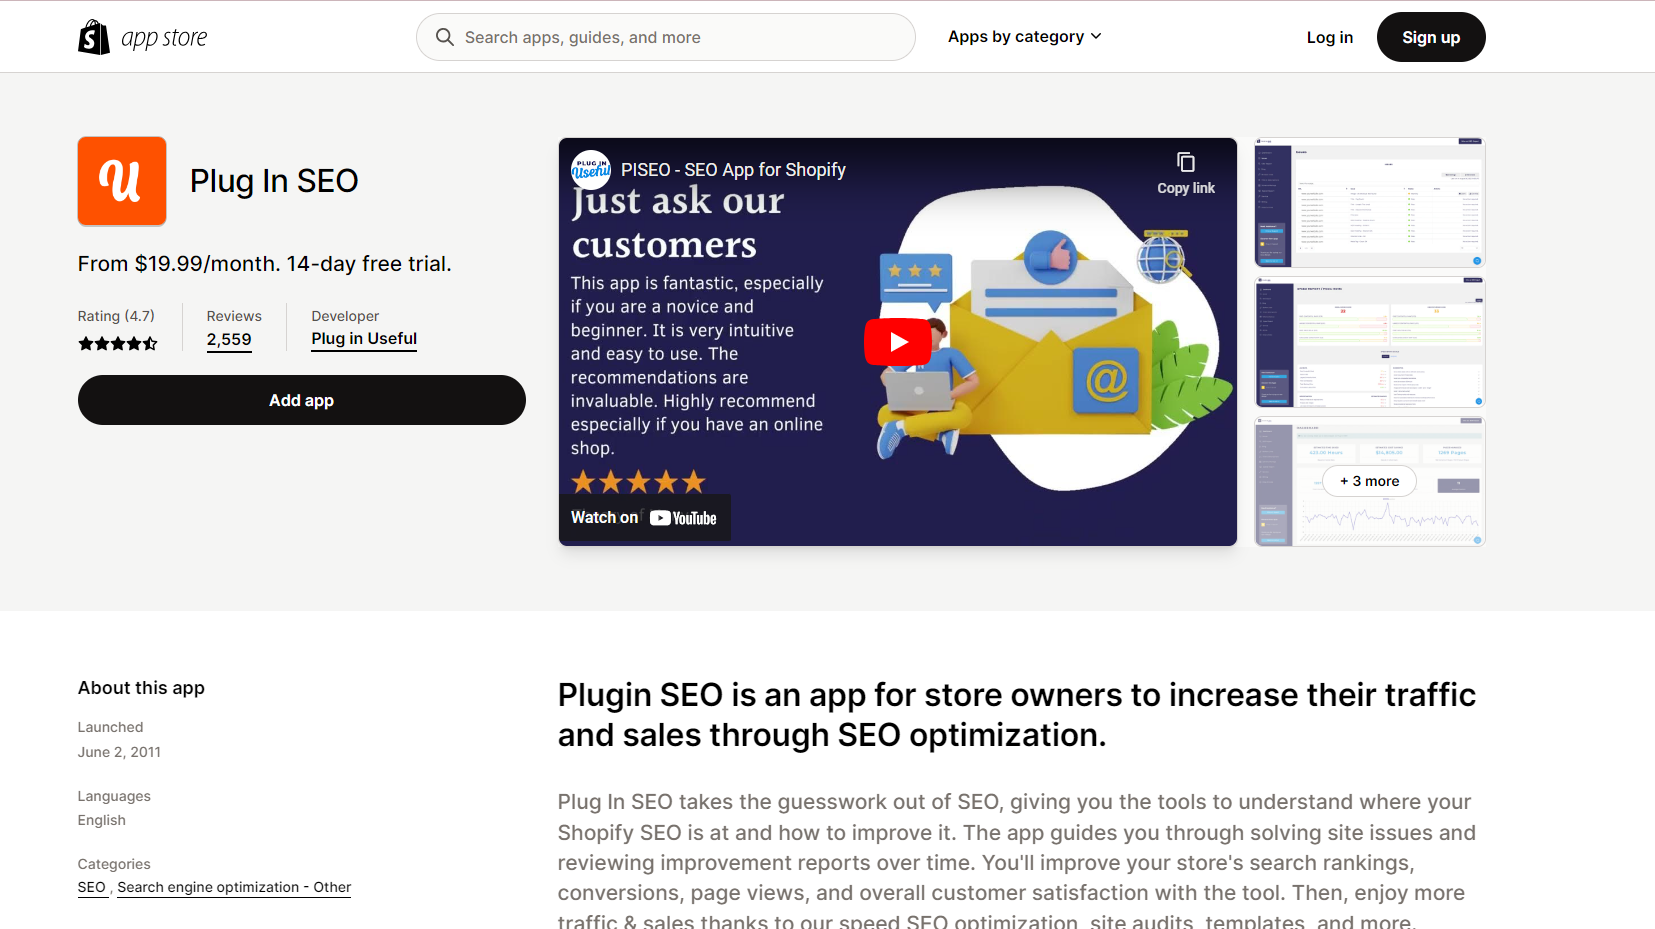
Task: Play the YouTube video with the red play button
Action: [898, 342]
